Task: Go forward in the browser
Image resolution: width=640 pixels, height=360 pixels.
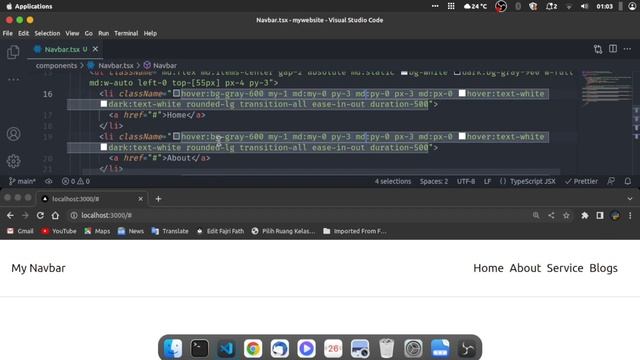Action: tap(25, 215)
